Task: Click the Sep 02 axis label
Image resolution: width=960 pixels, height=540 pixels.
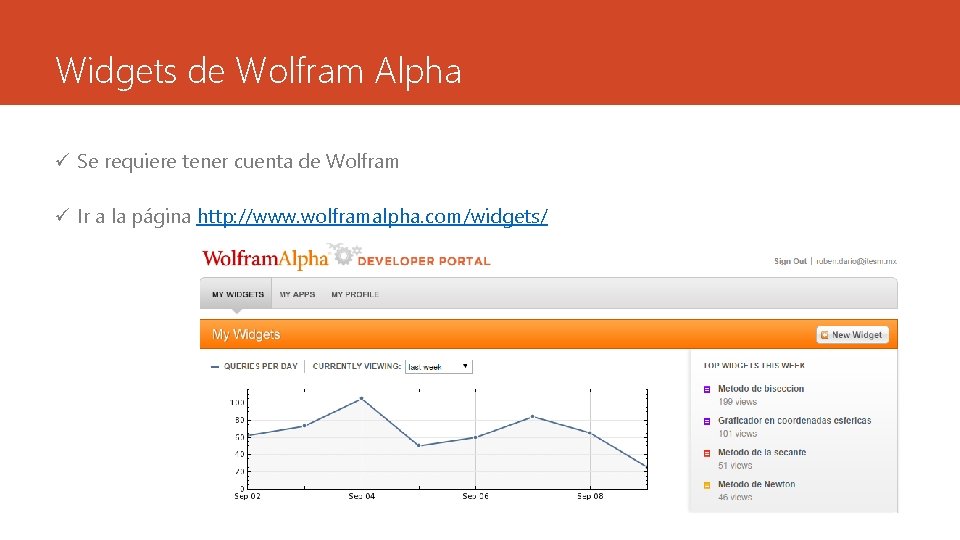Action: [x=247, y=496]
